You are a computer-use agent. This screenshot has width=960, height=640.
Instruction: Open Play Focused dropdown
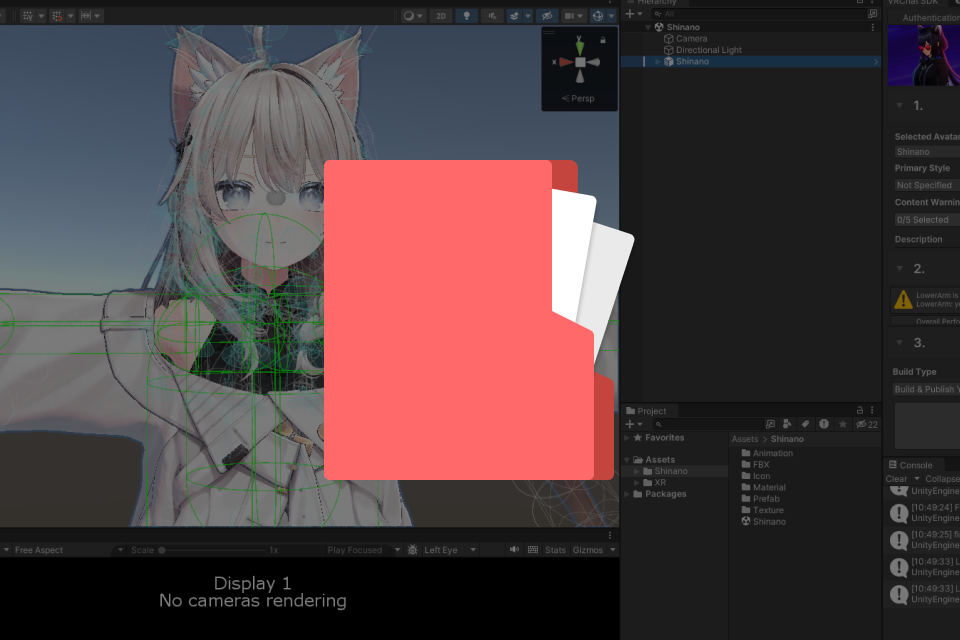(364, 550)
